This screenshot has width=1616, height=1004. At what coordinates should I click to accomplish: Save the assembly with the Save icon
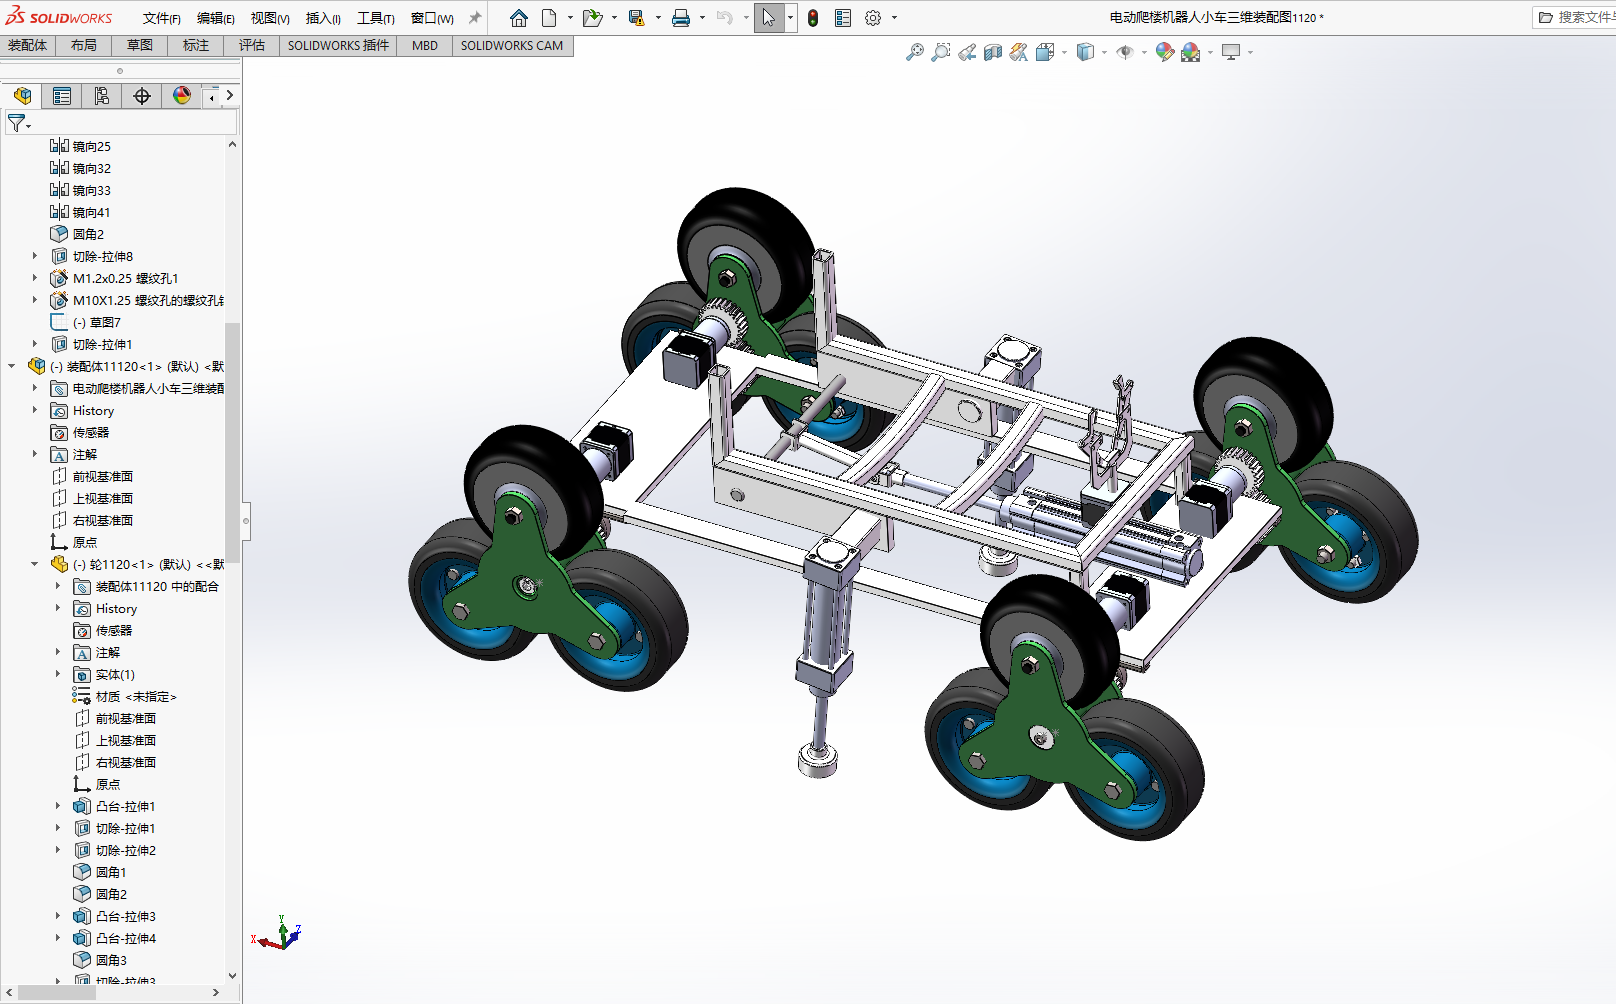coord(636,18)
